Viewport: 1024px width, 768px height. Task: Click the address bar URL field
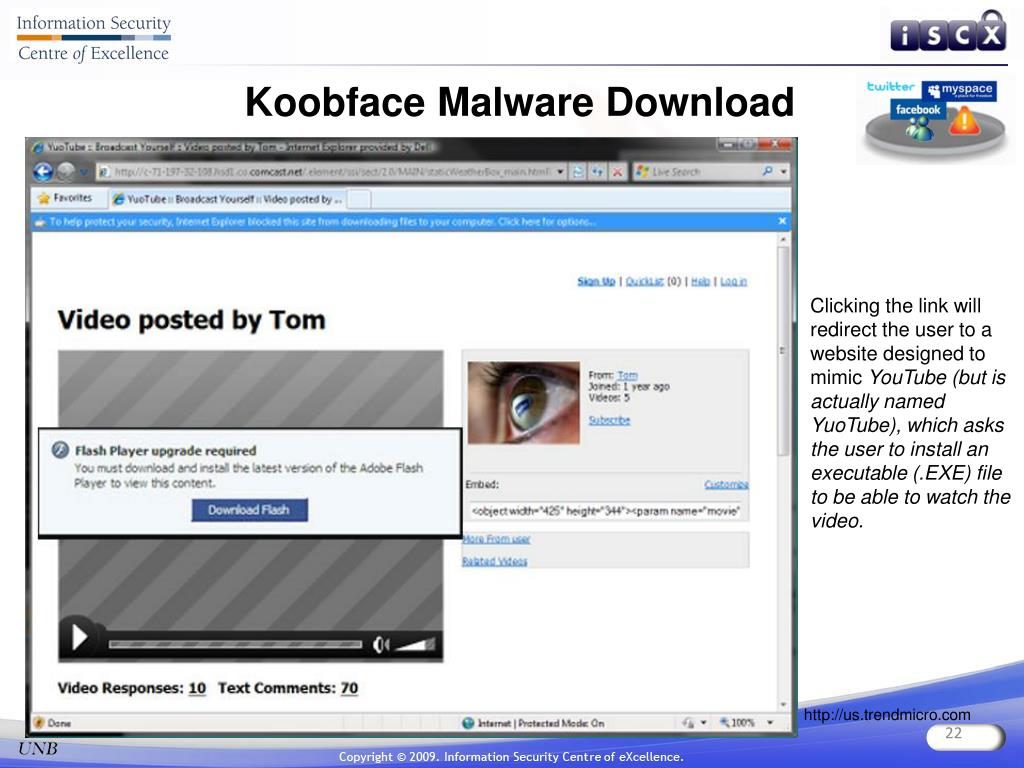326,172
